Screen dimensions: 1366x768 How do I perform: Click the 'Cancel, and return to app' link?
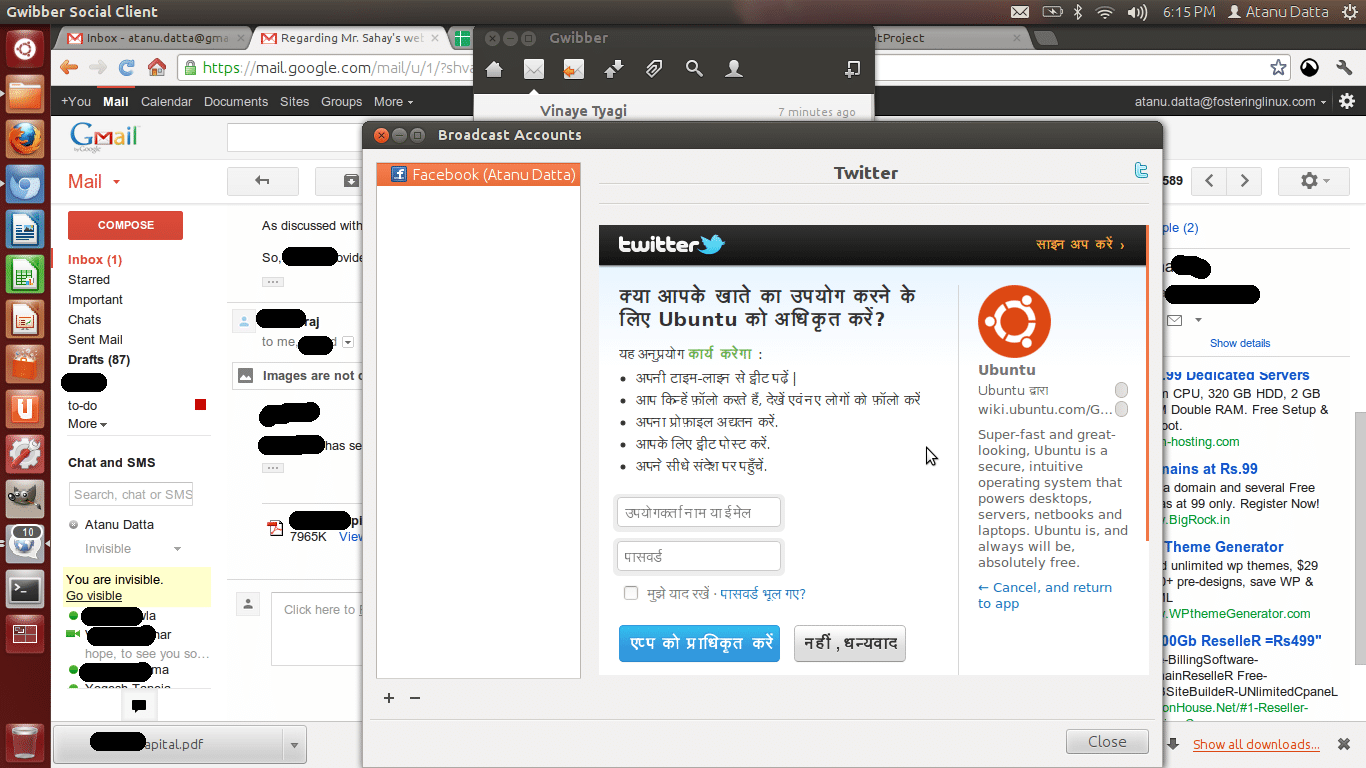tap(1045, 595)
